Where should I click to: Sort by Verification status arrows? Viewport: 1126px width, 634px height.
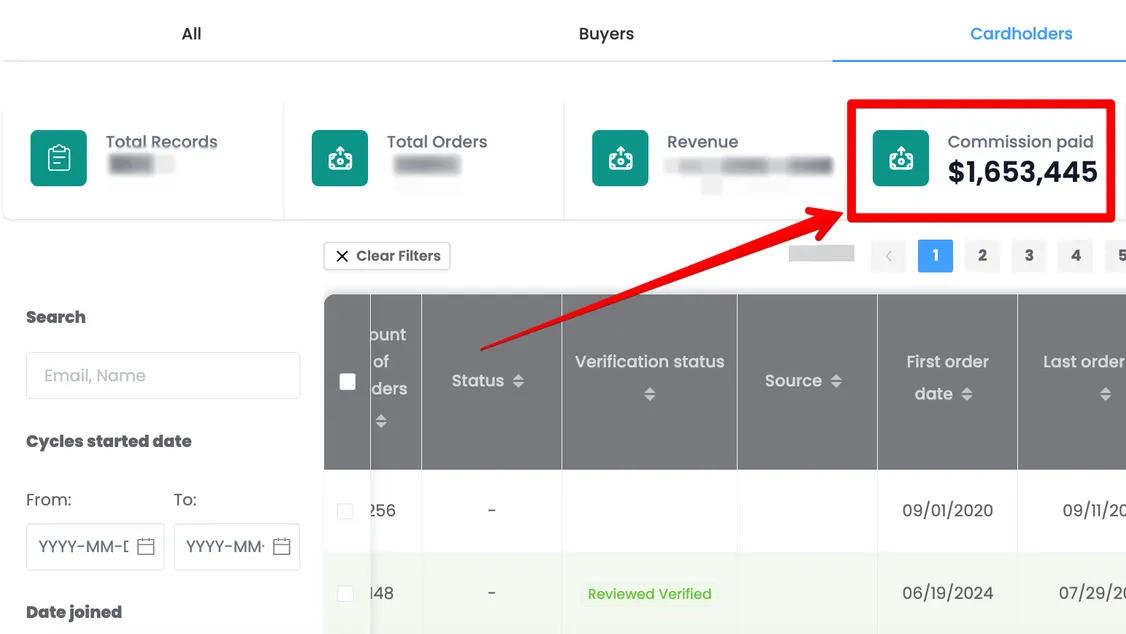pos(649,394)
